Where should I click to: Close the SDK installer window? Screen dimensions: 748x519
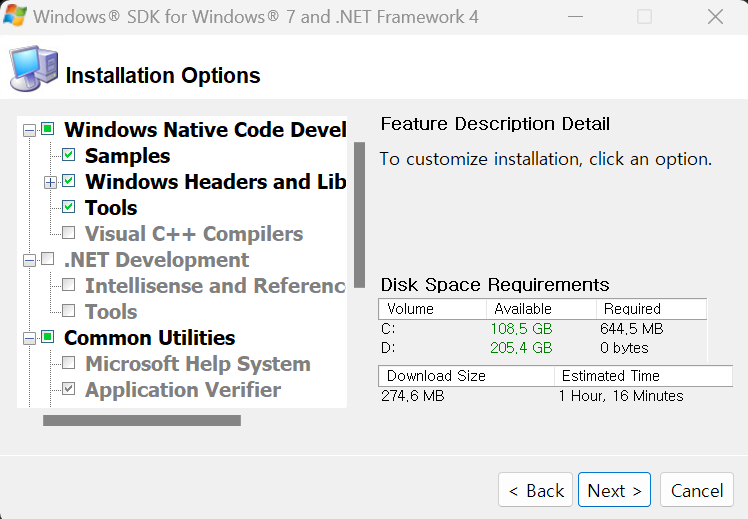[715, 17]
